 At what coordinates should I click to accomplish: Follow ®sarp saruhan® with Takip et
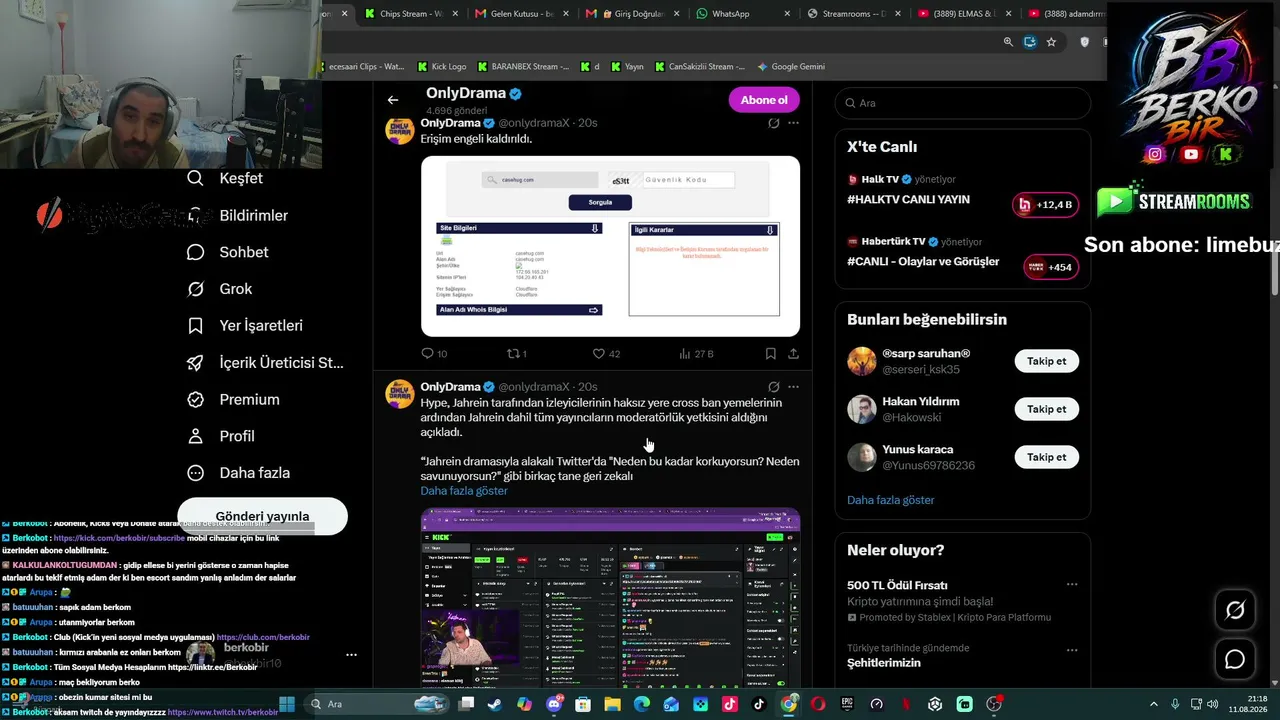pos(1047,361)
